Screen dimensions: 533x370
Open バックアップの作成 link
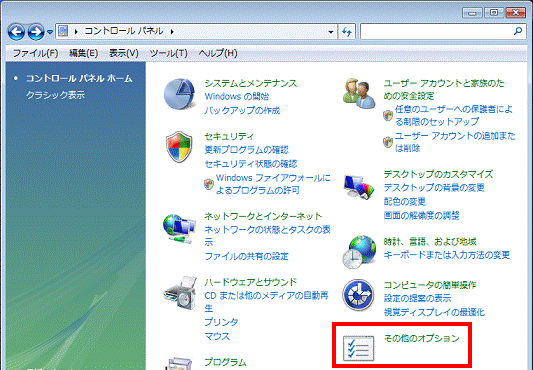(x=242, y=110)
